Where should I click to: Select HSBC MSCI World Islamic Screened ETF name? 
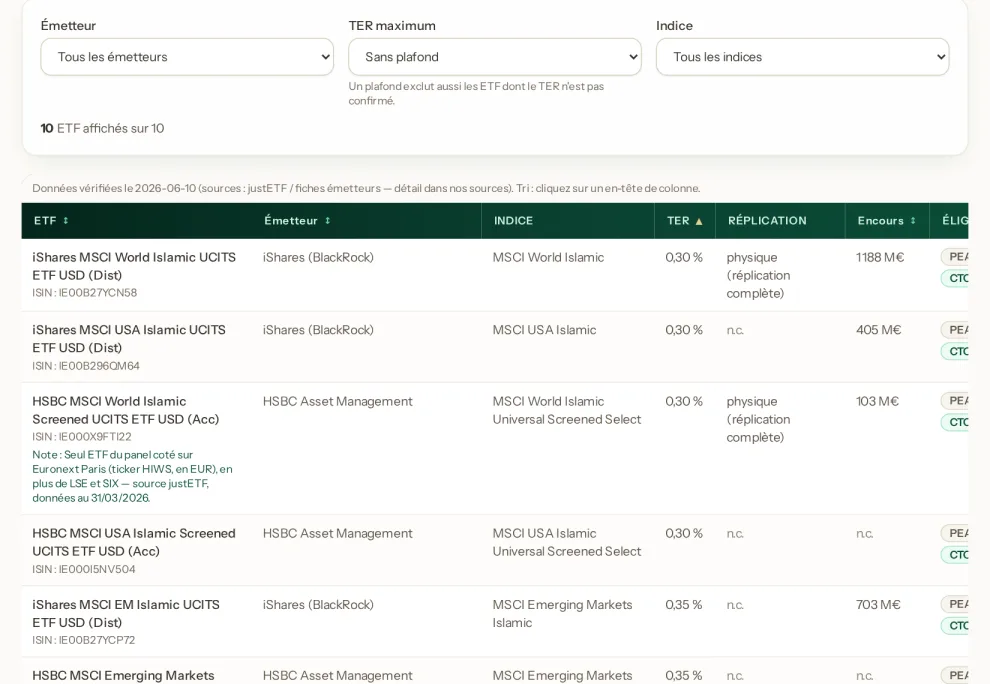pos(126,410)
